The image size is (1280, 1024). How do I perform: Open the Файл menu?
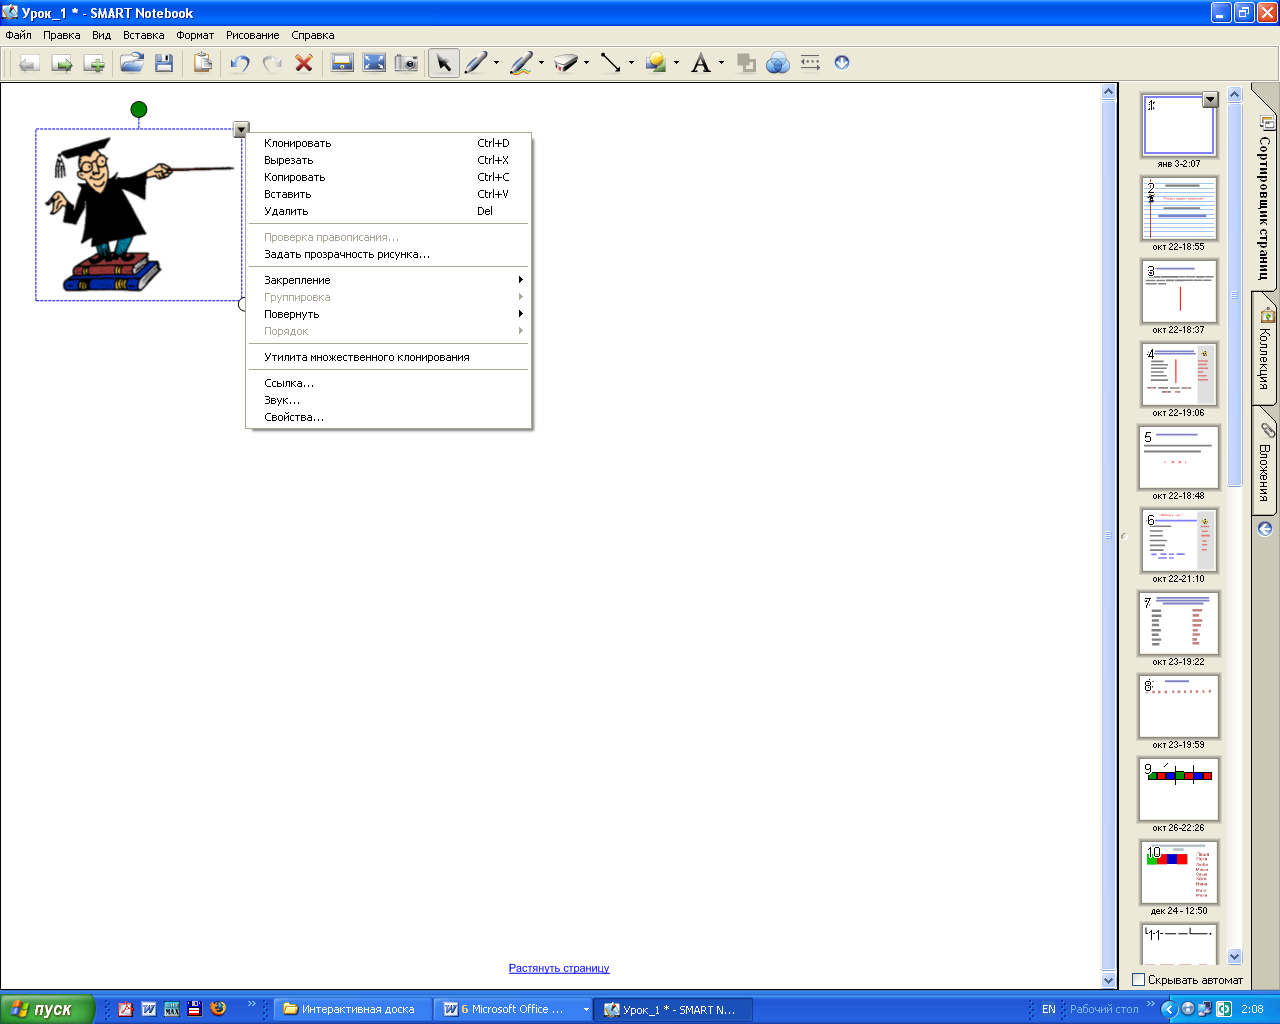tap(19, 35)
